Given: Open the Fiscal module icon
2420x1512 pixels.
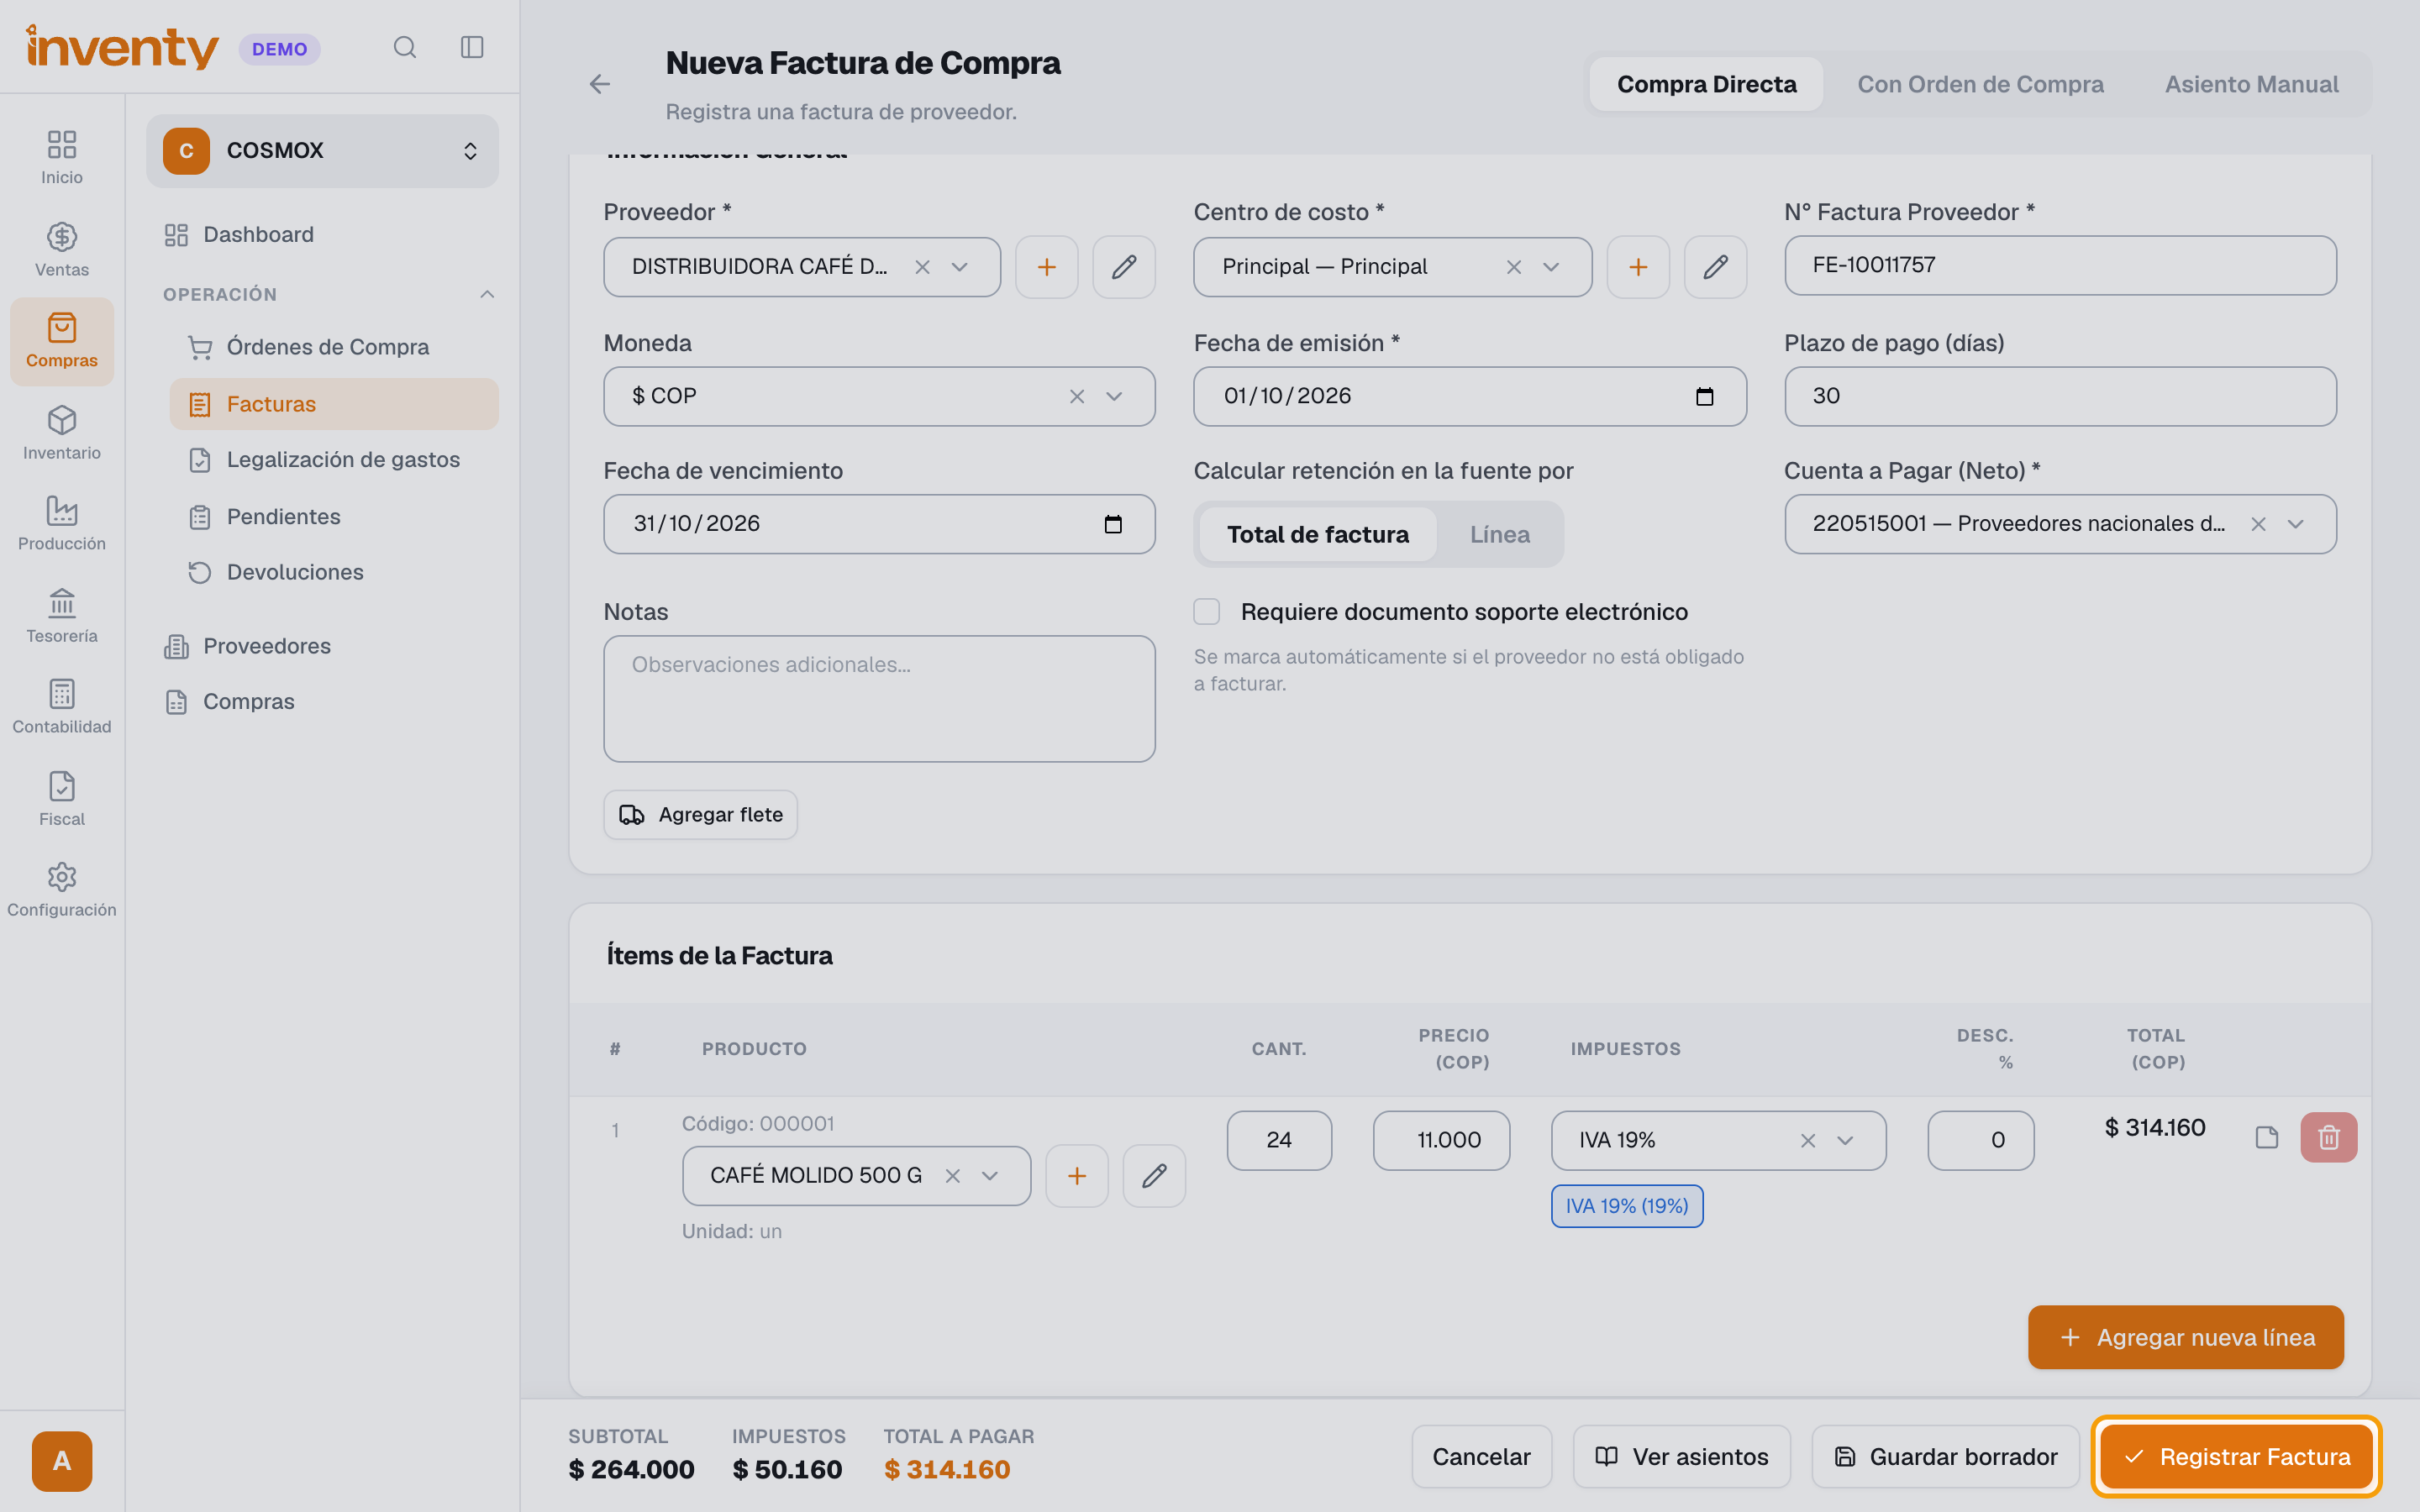Looking at the screenshot, I should coord(62,798).
